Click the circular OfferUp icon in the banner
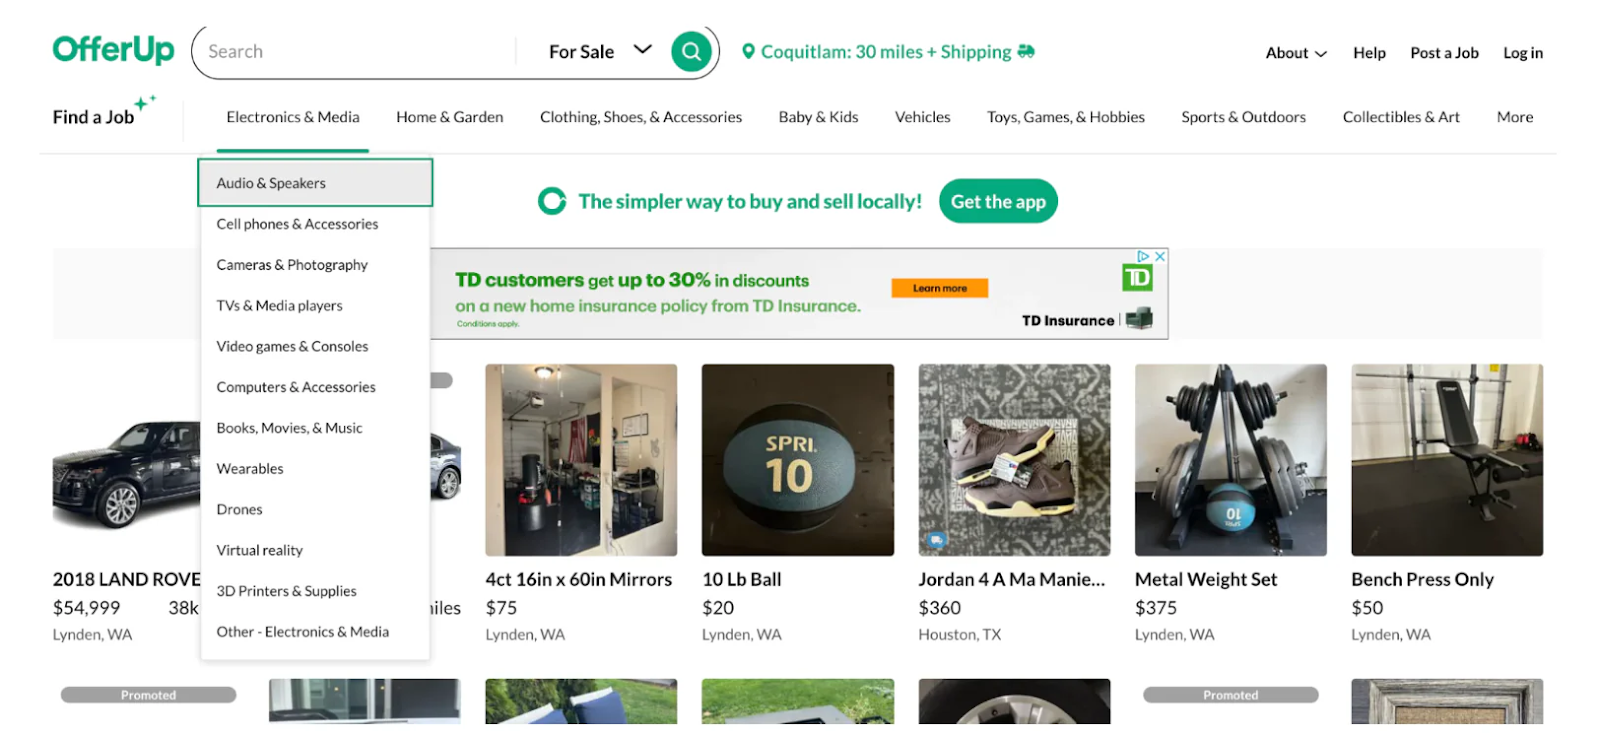 pyautogui.click(x=552, y=201)
